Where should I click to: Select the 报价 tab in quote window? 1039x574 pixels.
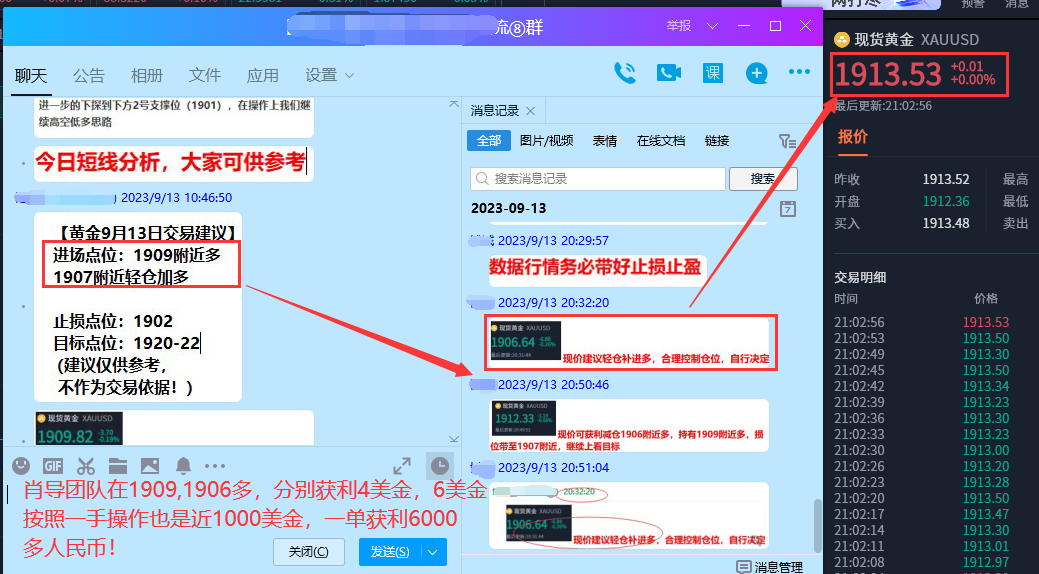click(x=852, y=137)
